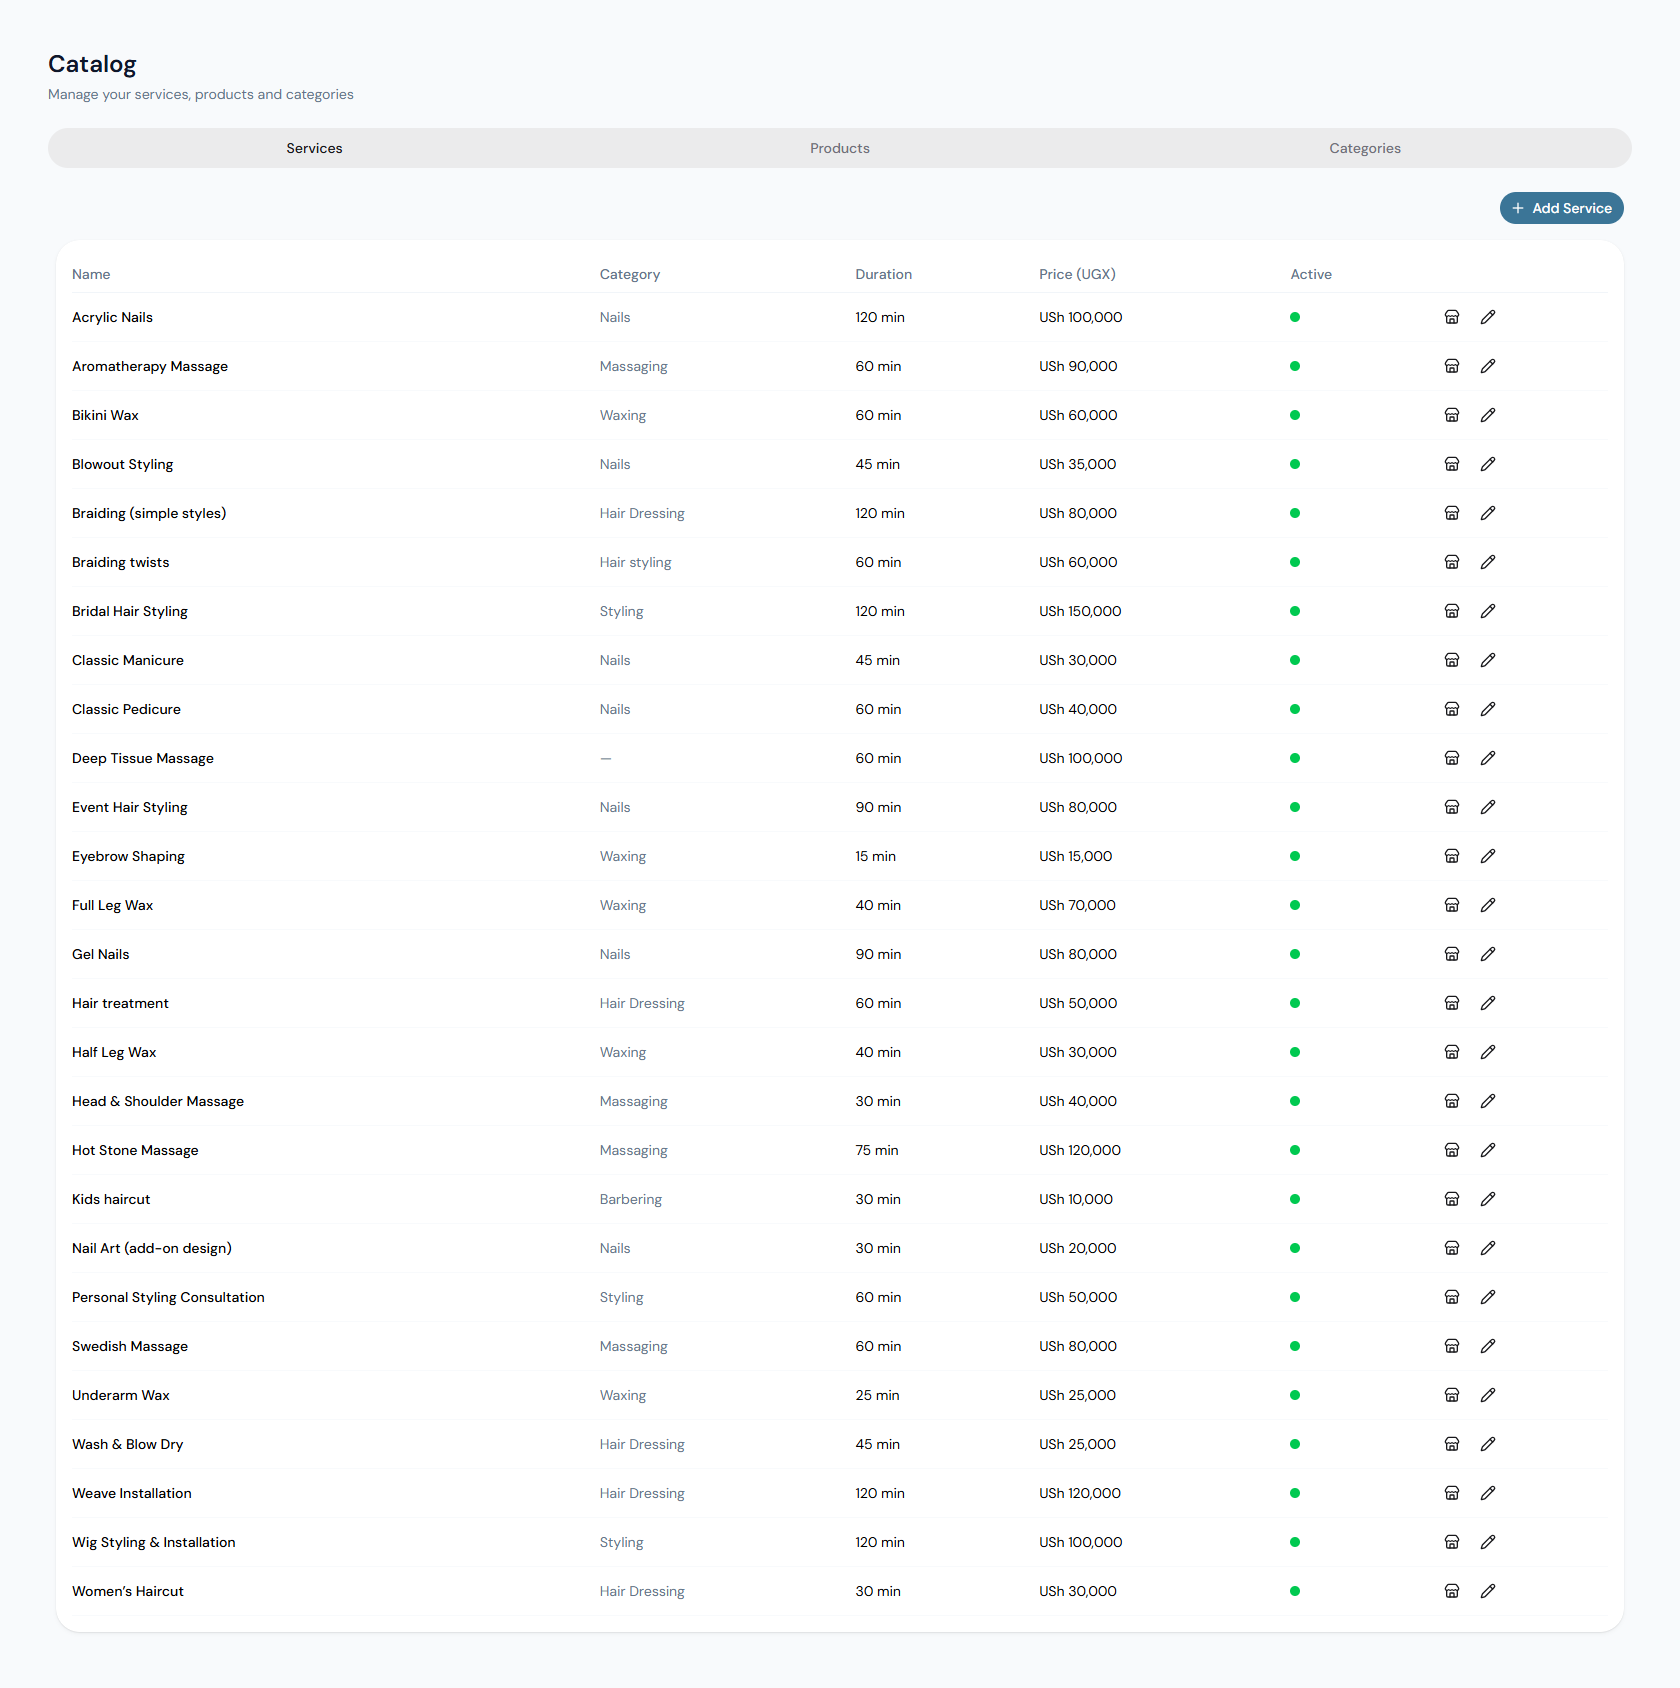Click the Active column header
The width and height of the screenshot is (1680, 1688).
(1311, 274)
